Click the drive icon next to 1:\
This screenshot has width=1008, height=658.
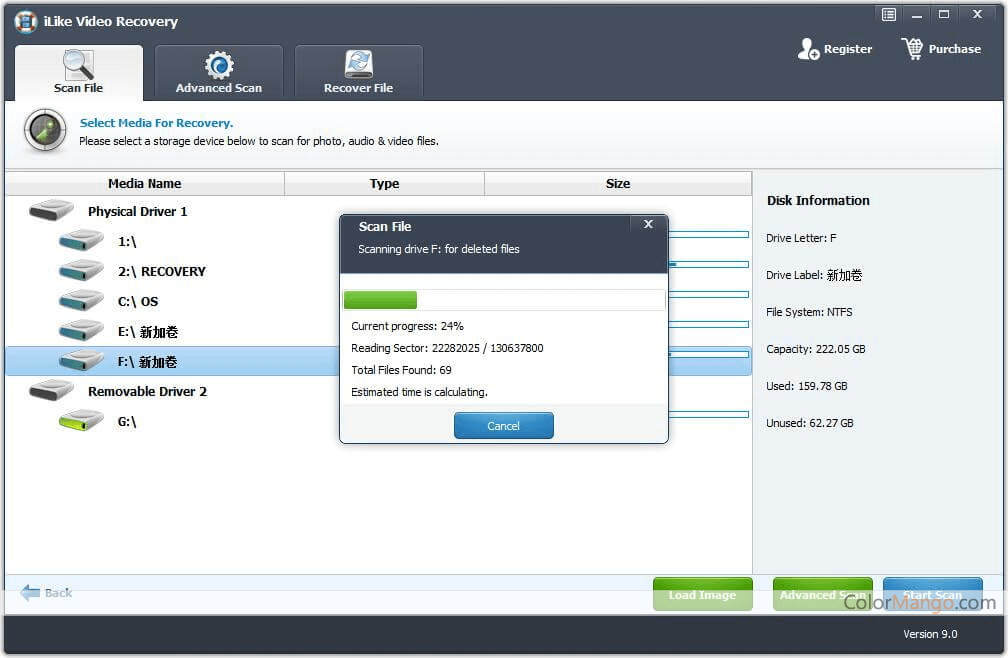[x=81, y=241]
